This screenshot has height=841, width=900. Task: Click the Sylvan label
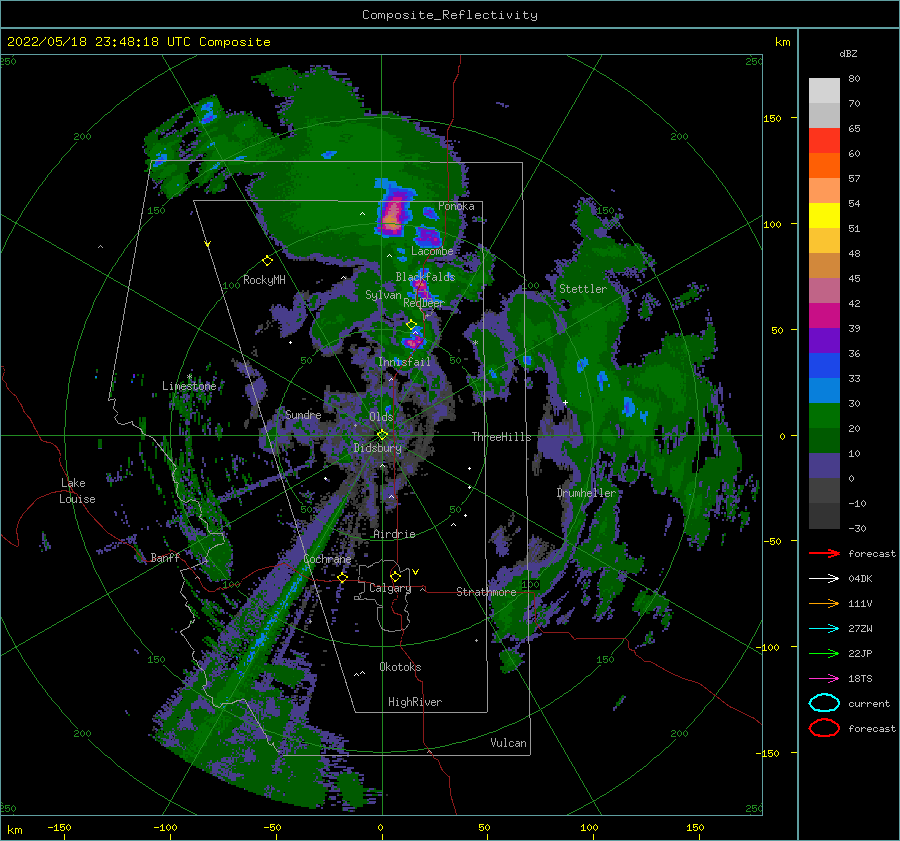click(383, 295)
